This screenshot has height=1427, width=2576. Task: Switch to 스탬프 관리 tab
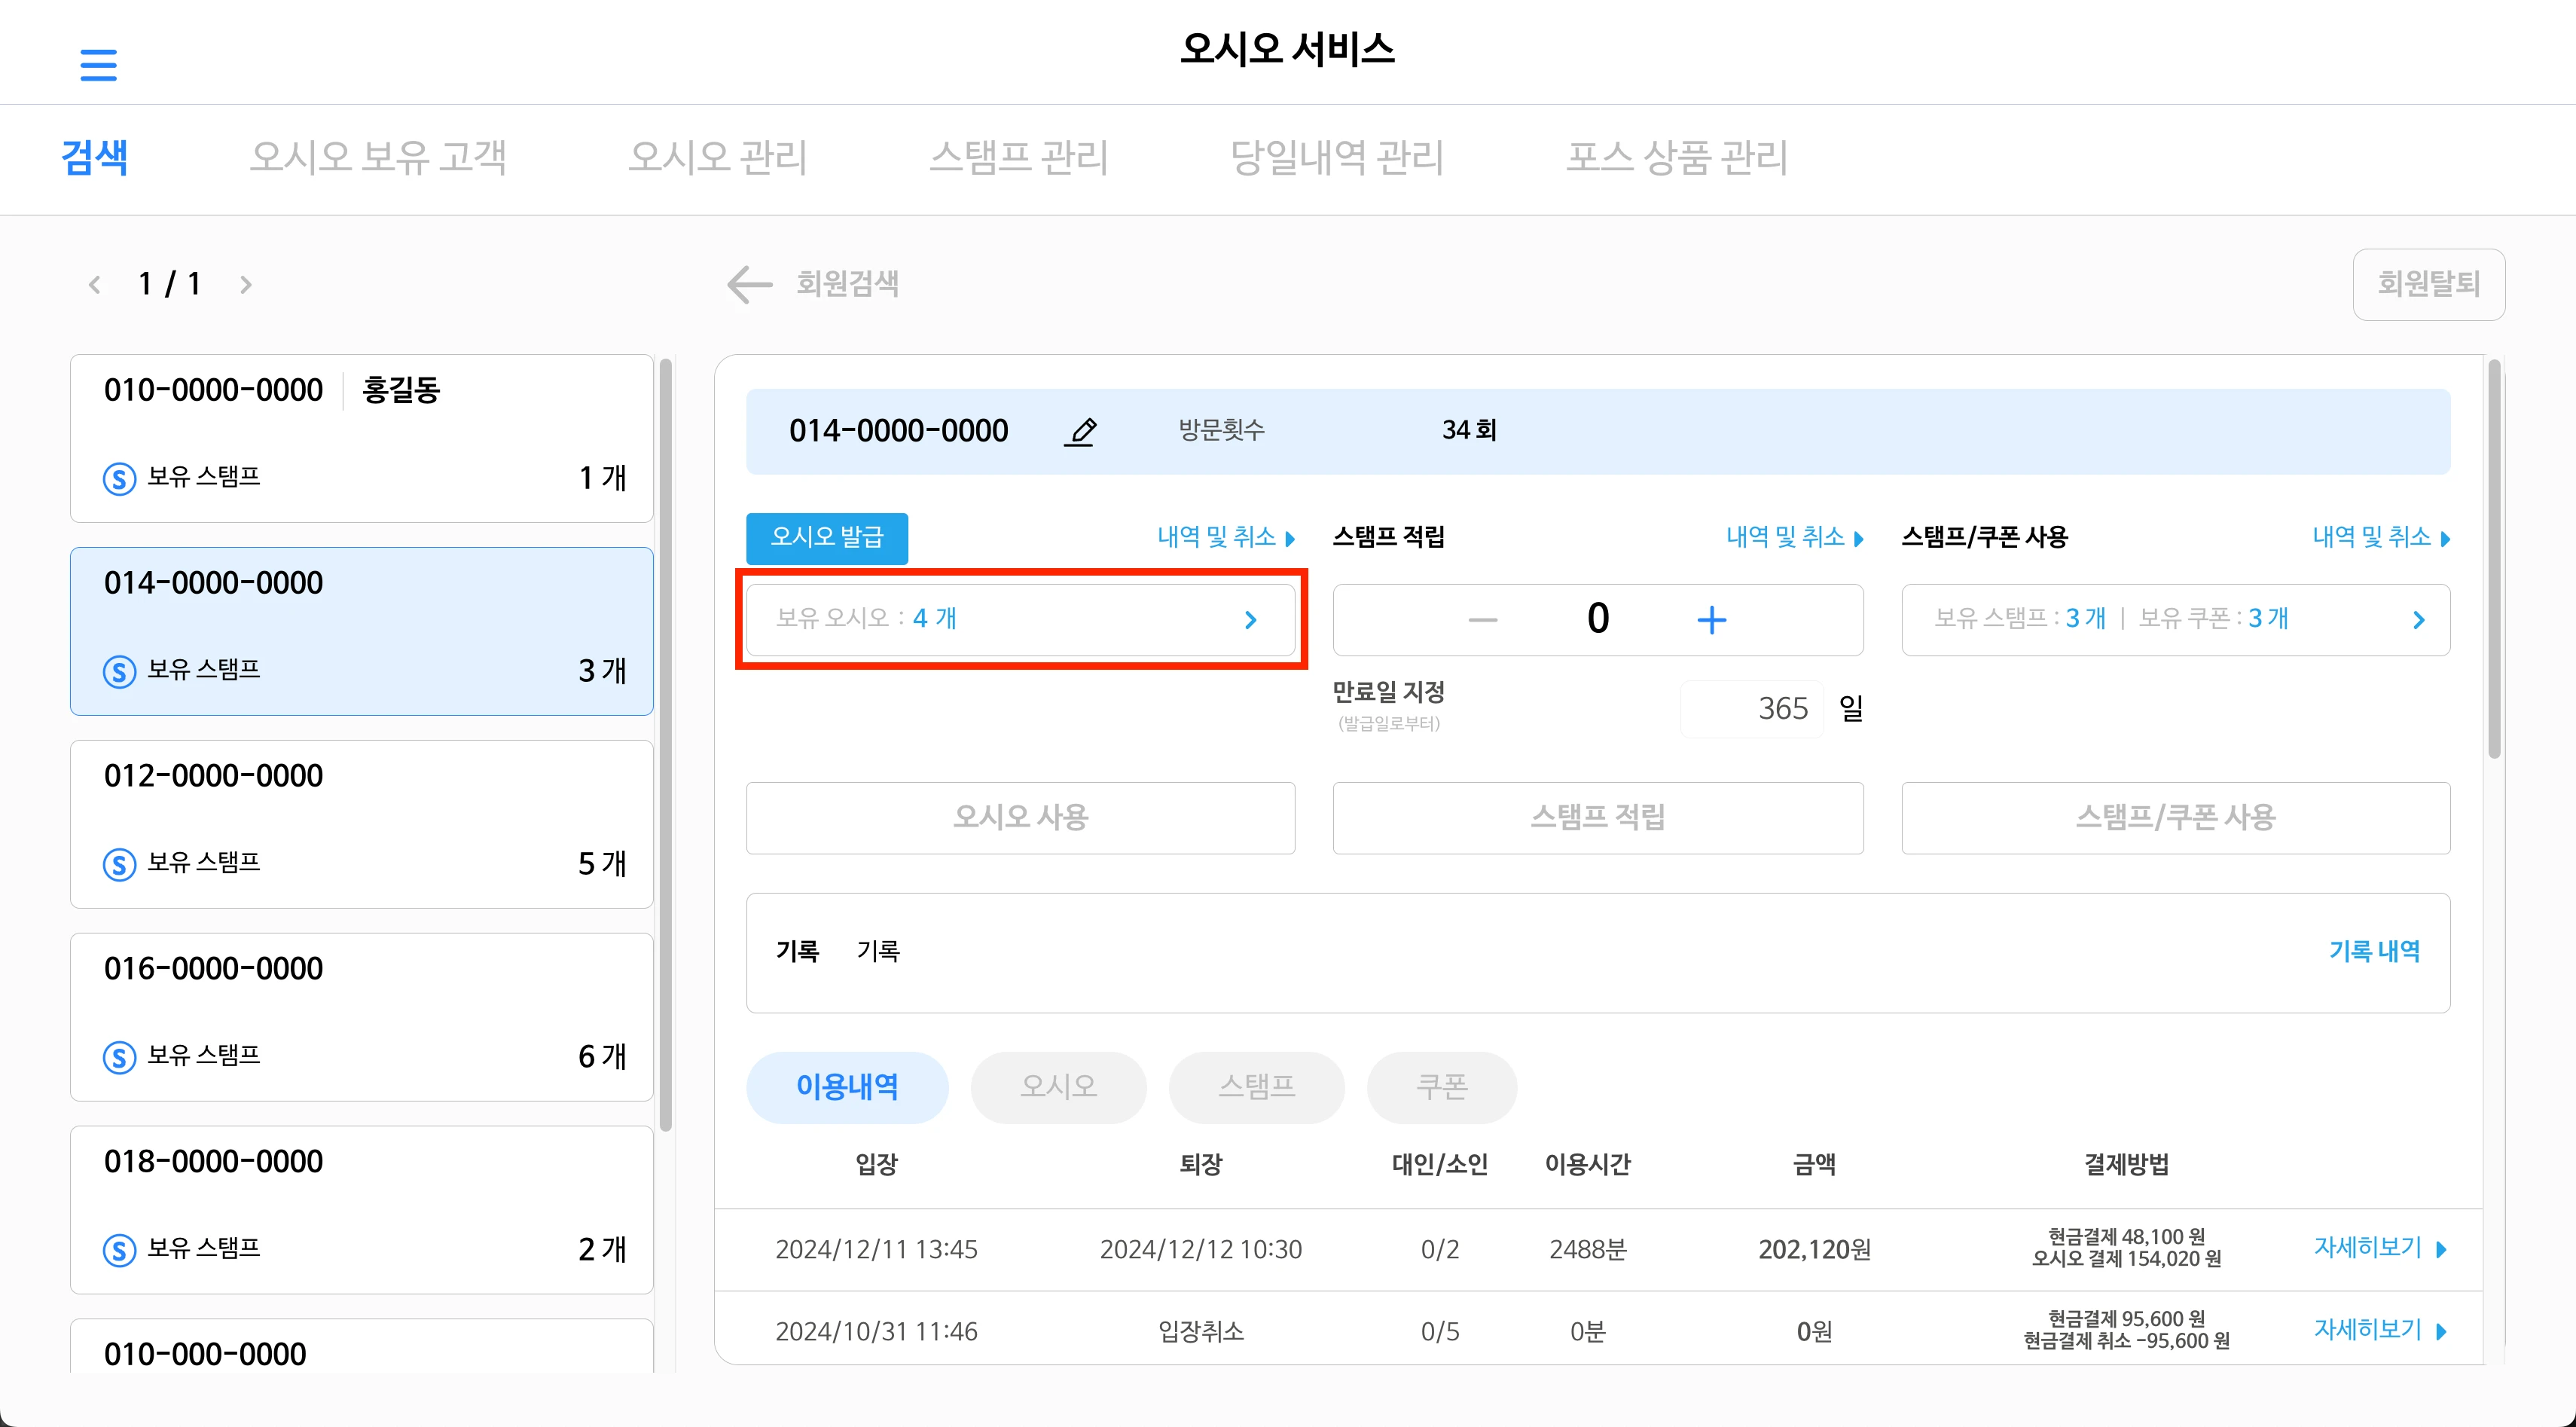click(x=1019, y=158)
